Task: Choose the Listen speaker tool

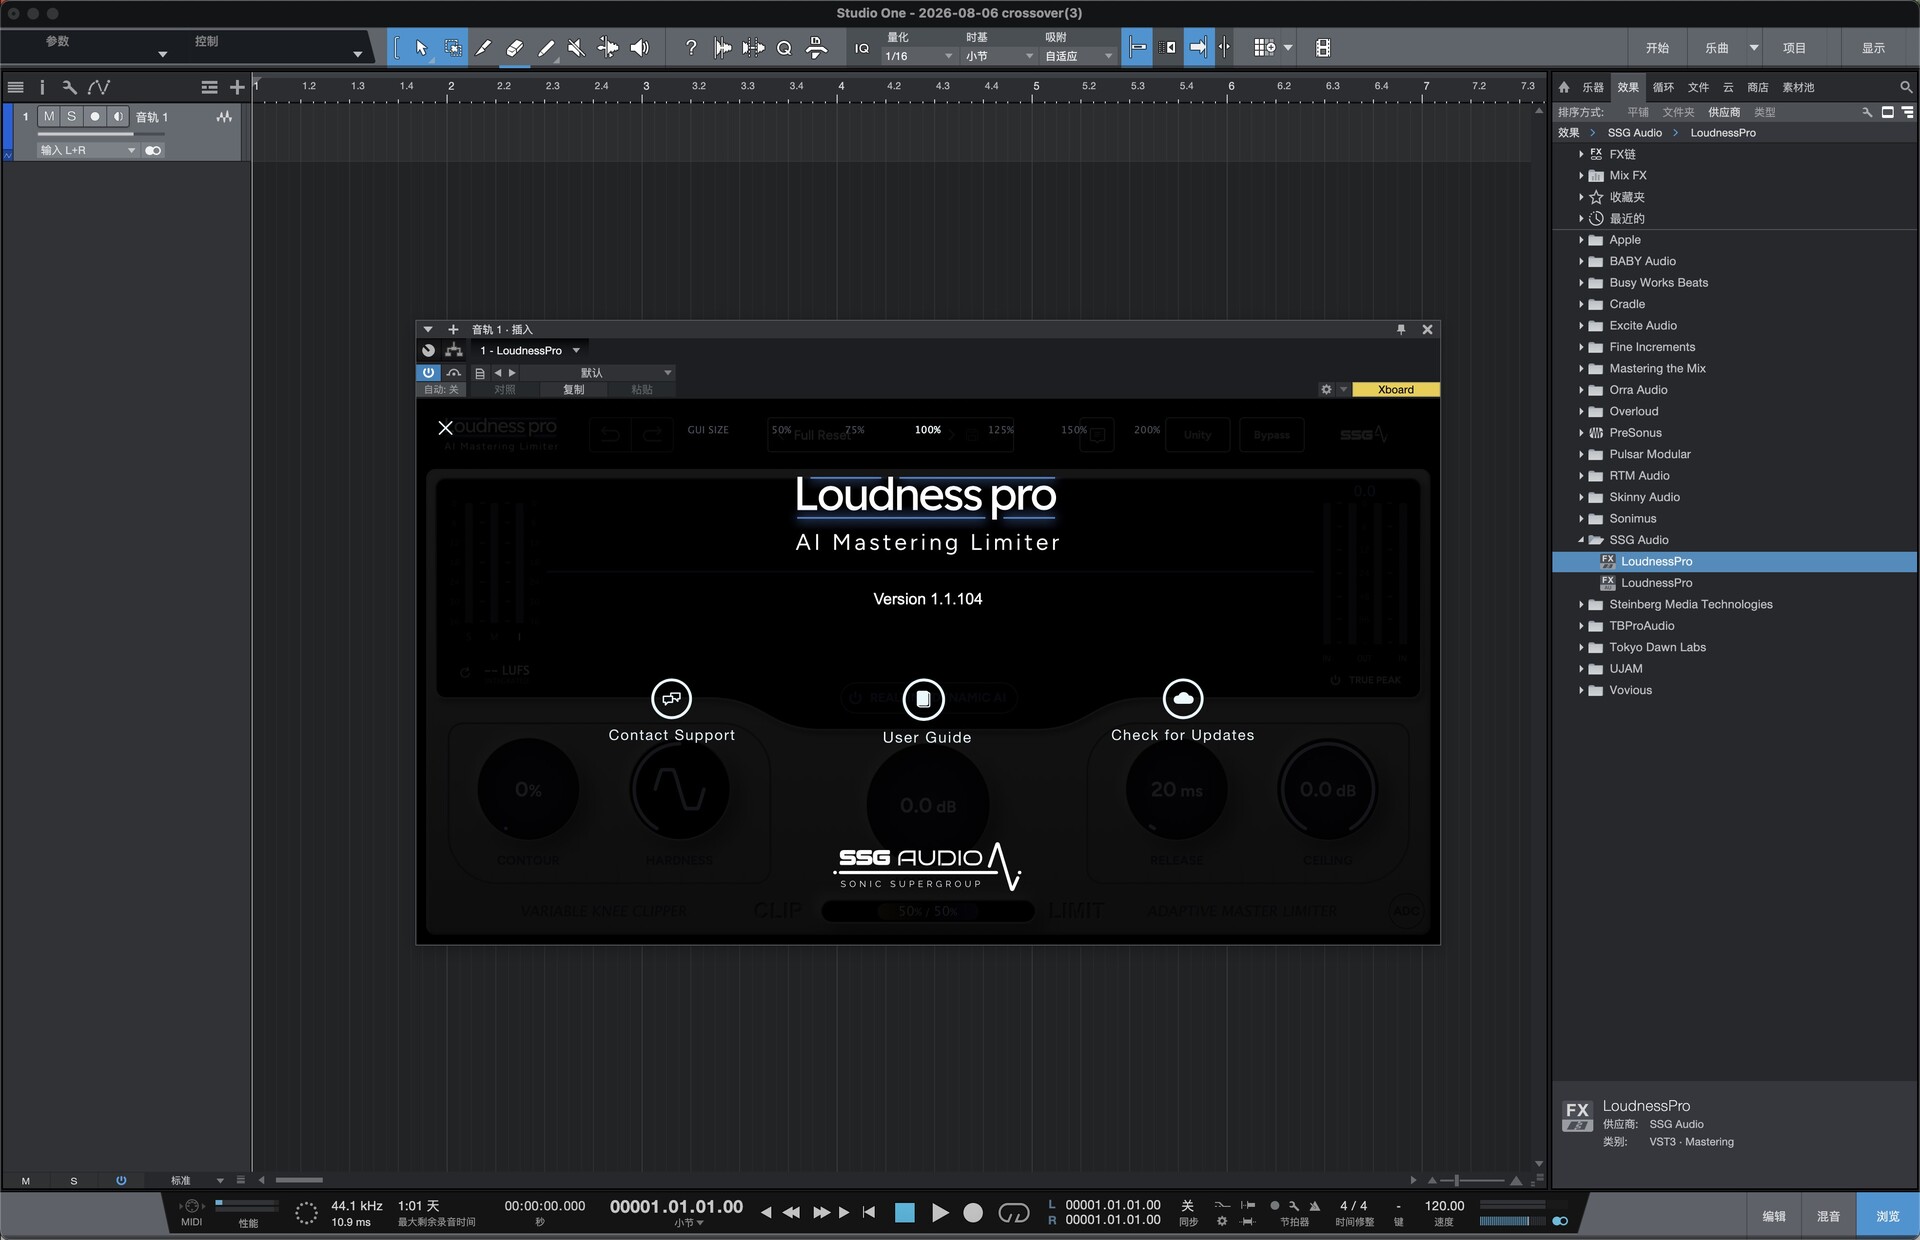Action: point(640,47)
